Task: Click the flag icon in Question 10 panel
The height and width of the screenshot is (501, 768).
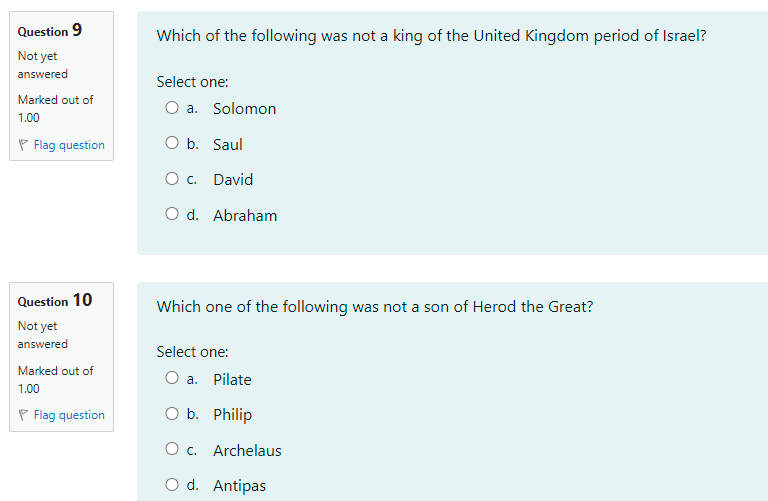Action: click(24, 415)
